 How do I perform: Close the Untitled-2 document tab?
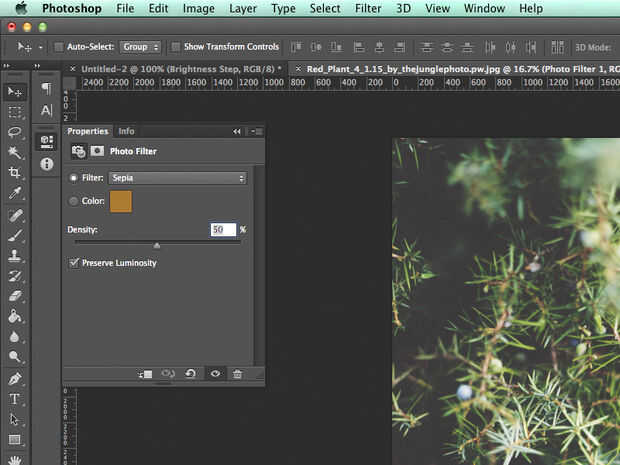tap(72, 69)
